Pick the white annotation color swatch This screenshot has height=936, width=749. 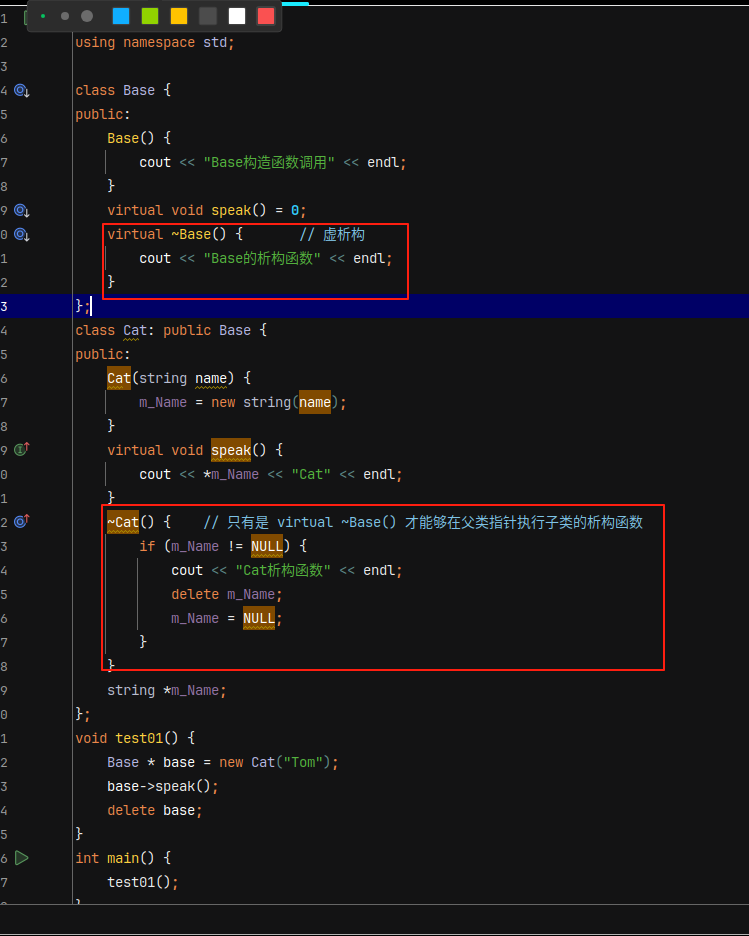click(237, 16)
